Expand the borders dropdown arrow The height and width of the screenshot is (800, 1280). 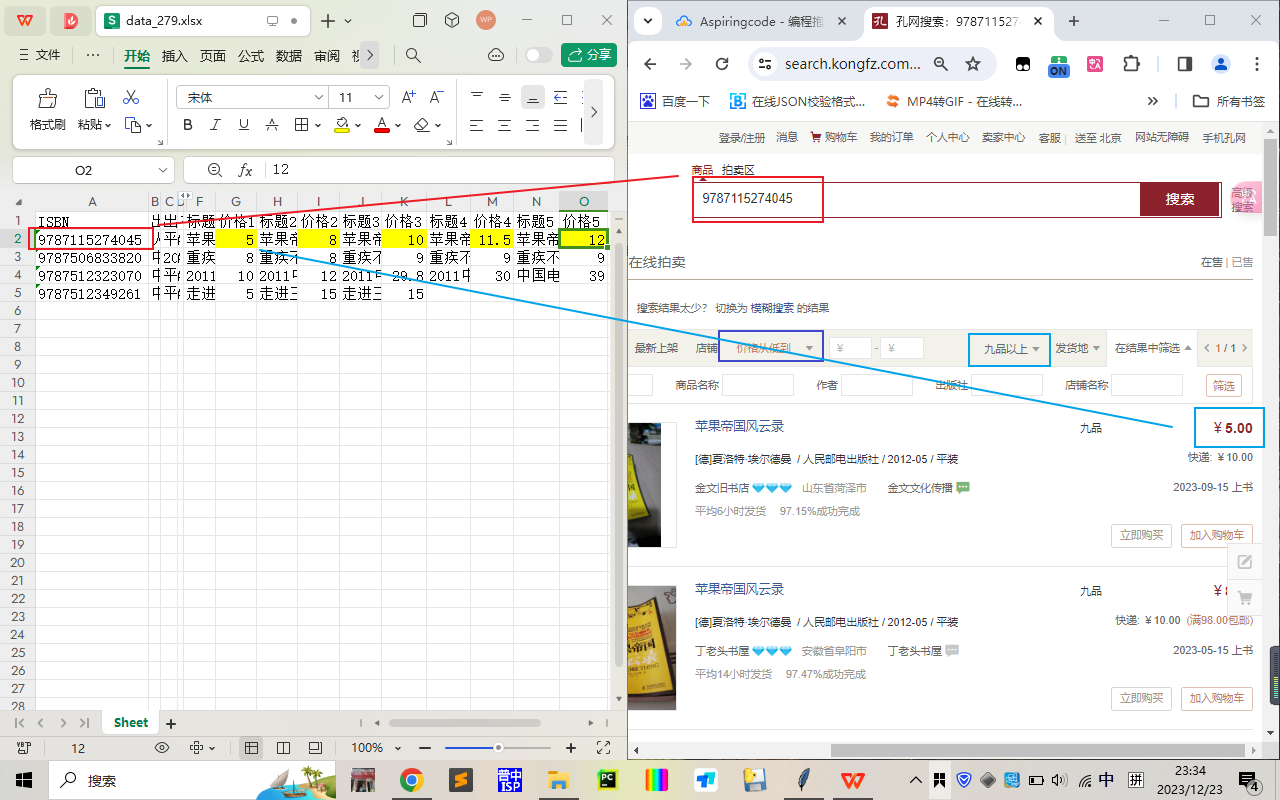[318, 126]
